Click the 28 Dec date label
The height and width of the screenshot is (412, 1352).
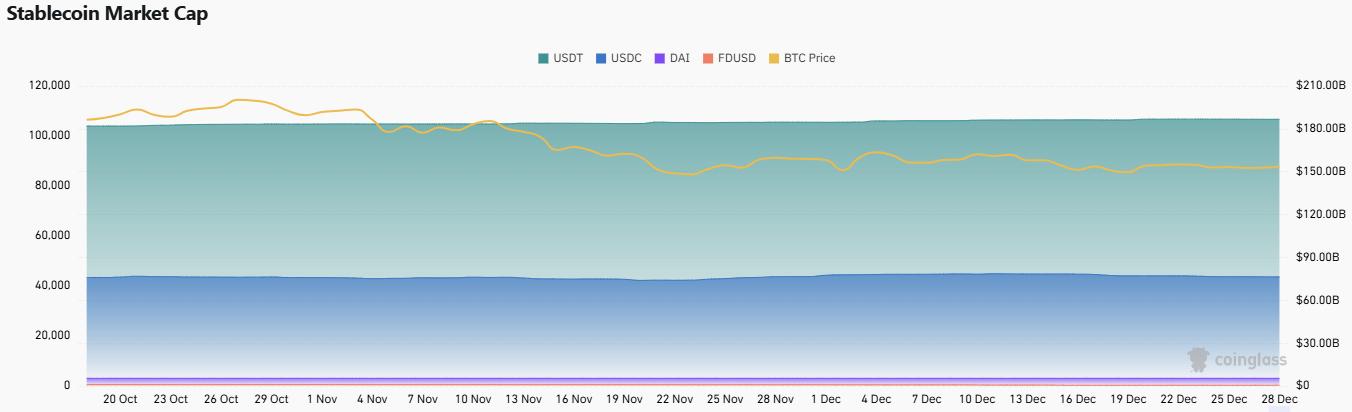click(1279, 399)
